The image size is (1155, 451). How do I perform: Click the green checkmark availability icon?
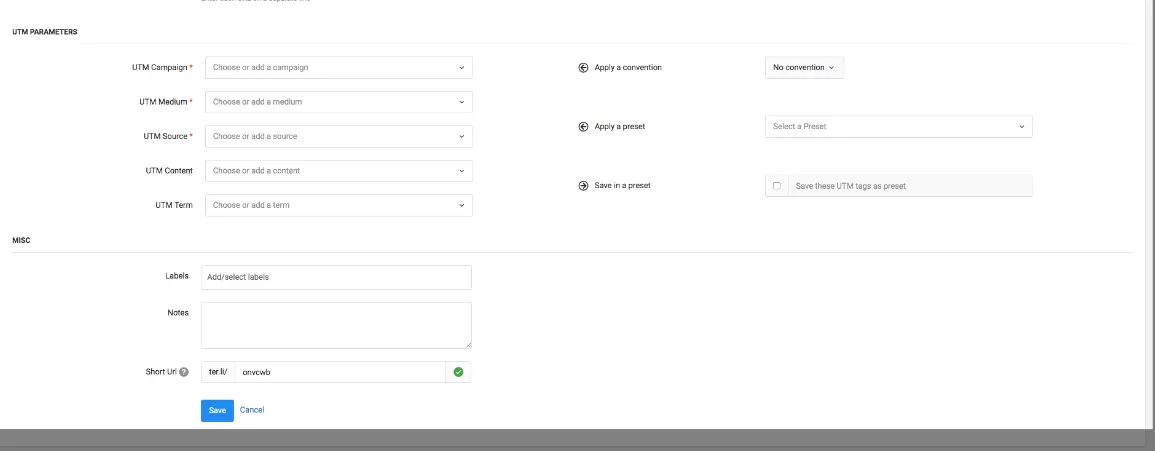click(458, 372)
